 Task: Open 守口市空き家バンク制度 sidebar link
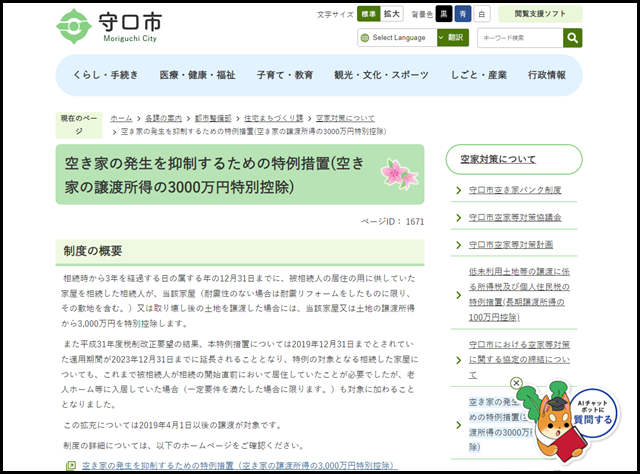515,190
